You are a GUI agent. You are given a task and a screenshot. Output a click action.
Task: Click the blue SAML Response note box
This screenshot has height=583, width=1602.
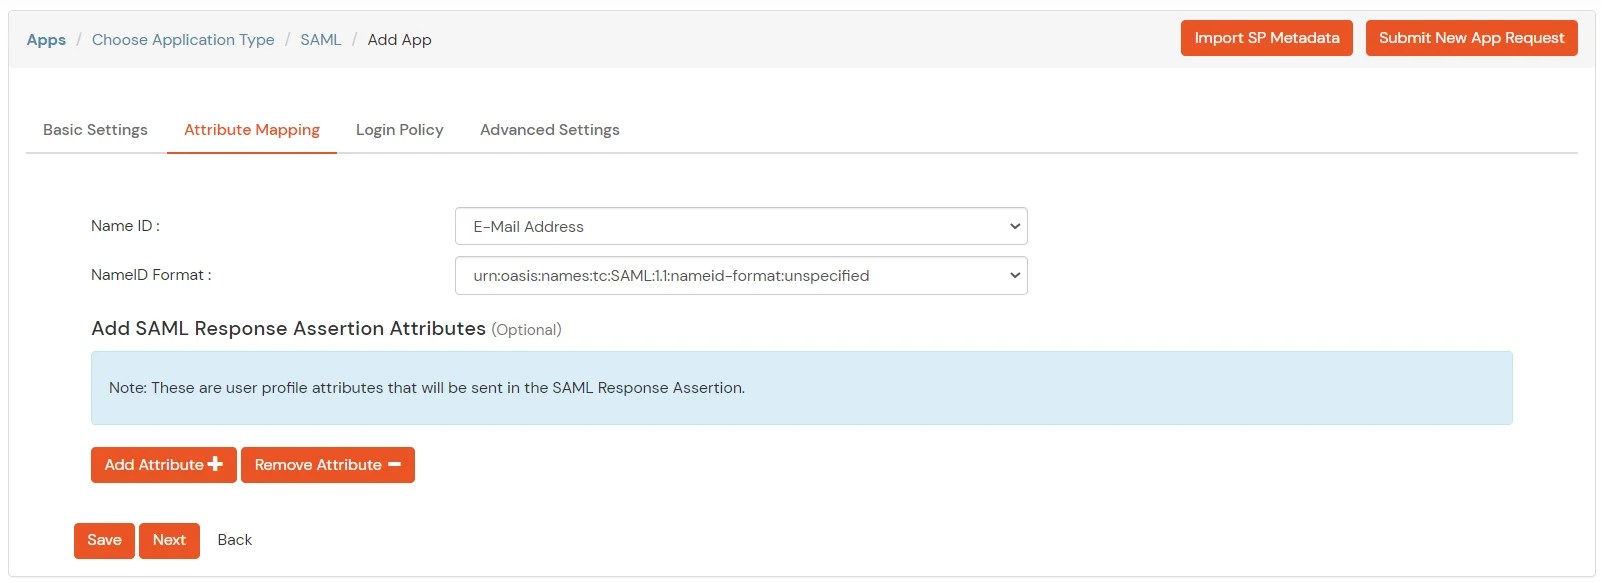[x=800, y=388]
